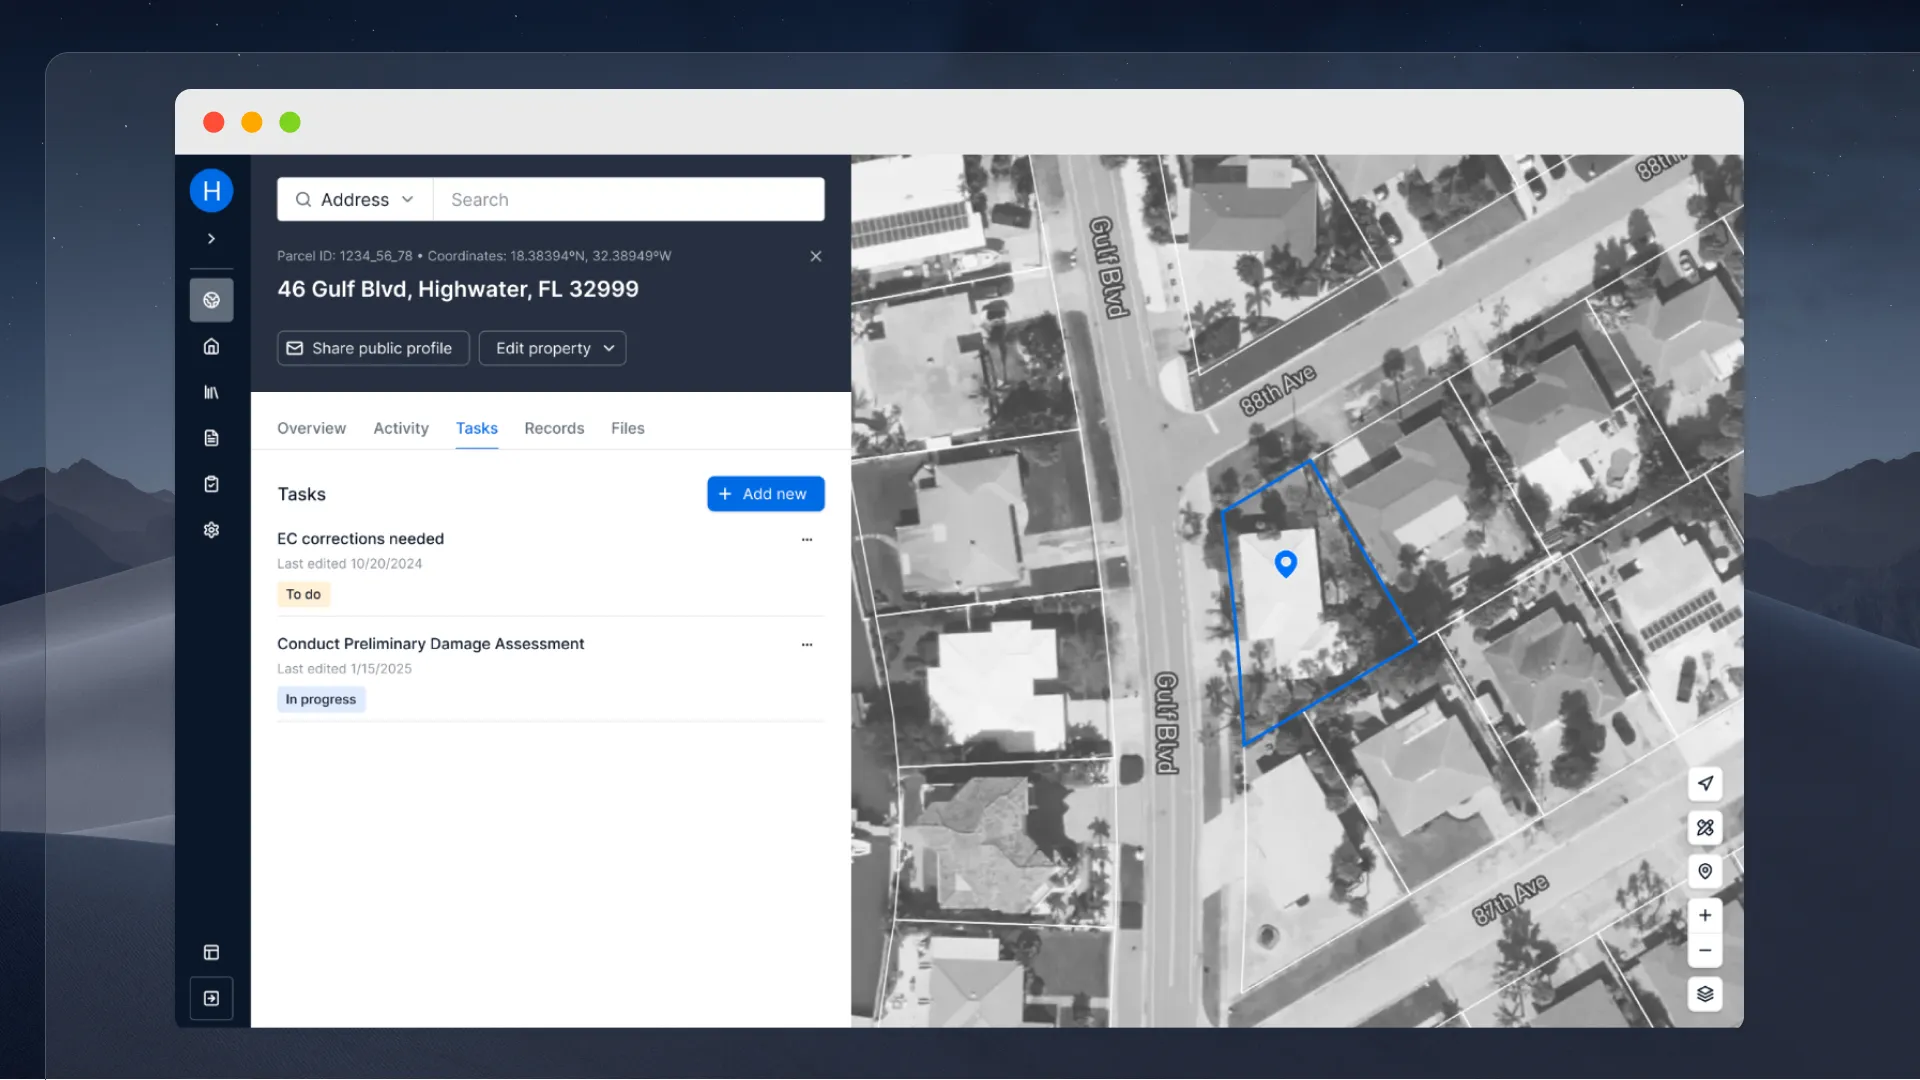The height and width of the screenshot is (1080, 1920).
Task: Switch to the Overview tab
Action: pyautogui.click(x=311, y=428)
